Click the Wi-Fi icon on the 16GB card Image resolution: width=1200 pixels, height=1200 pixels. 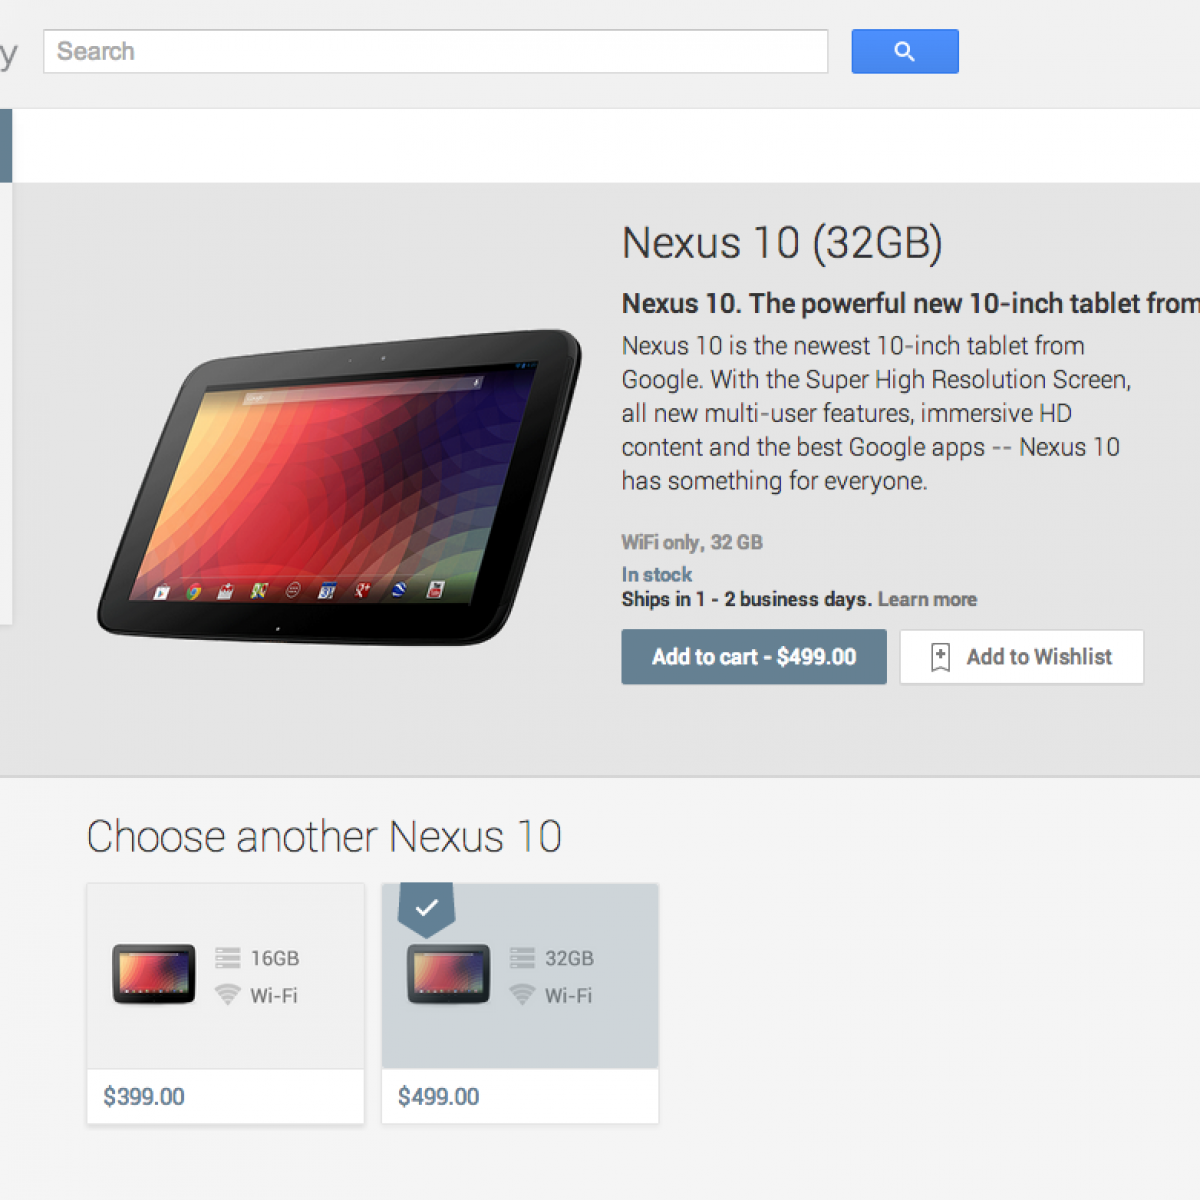coord(228,995)
